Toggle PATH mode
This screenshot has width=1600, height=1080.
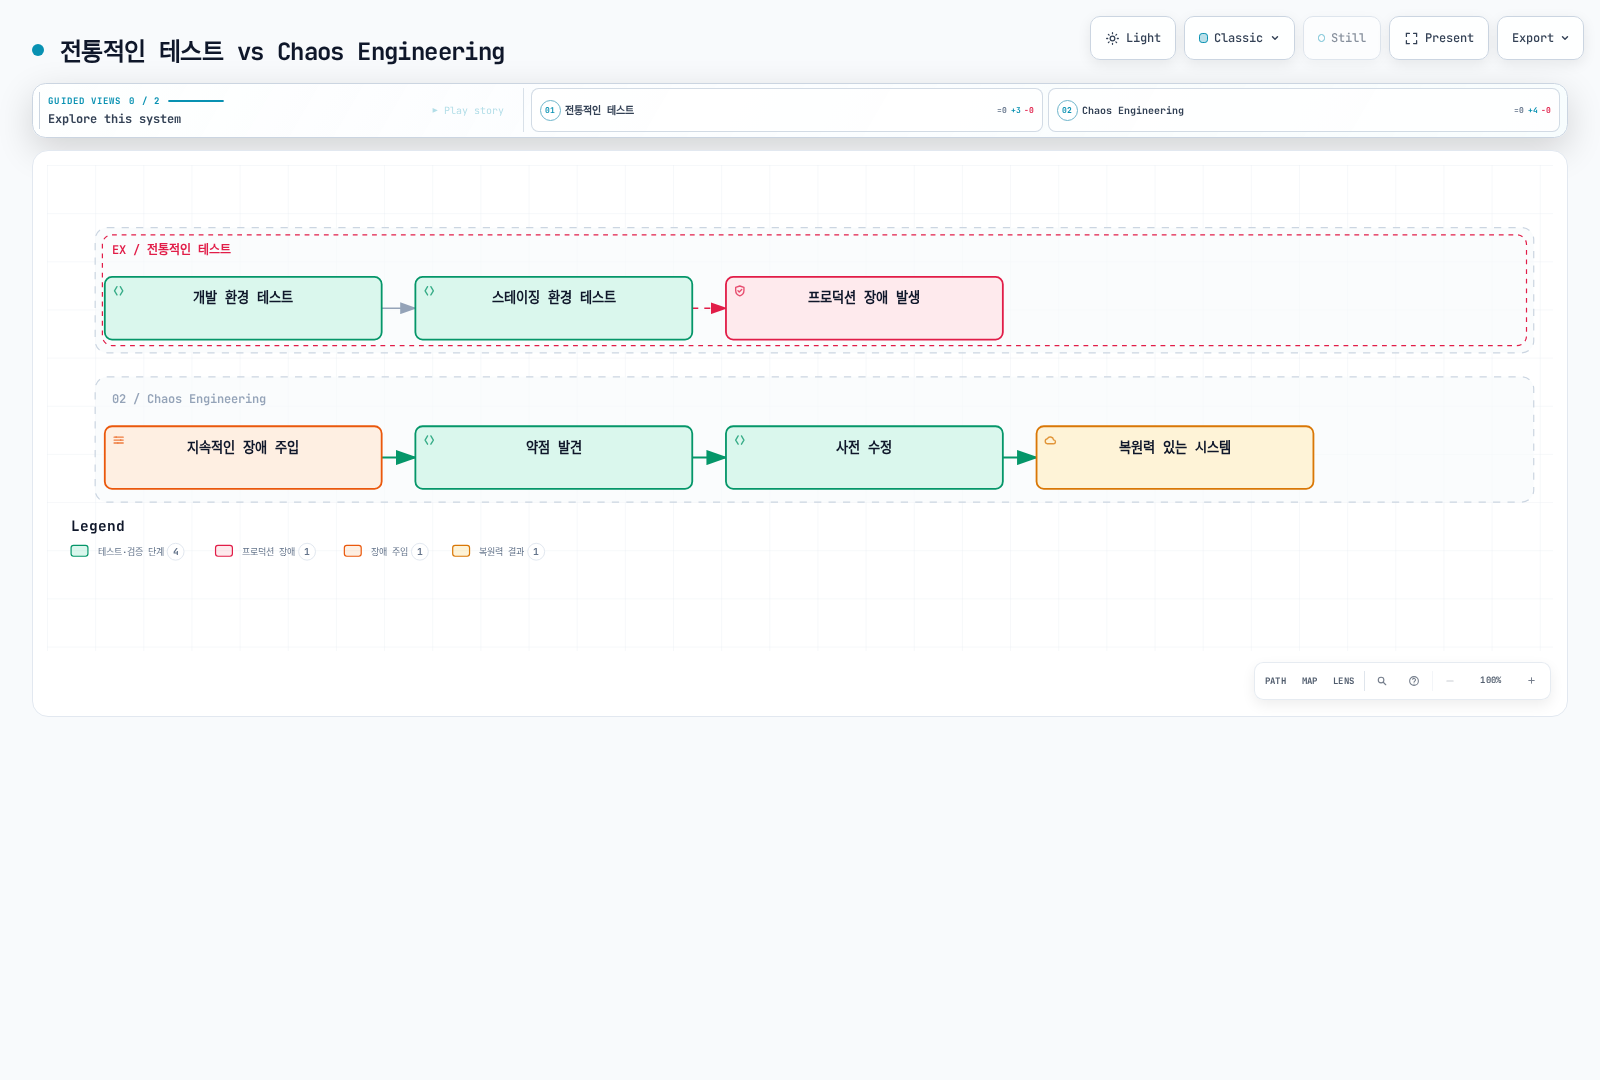coord(1276,681)
